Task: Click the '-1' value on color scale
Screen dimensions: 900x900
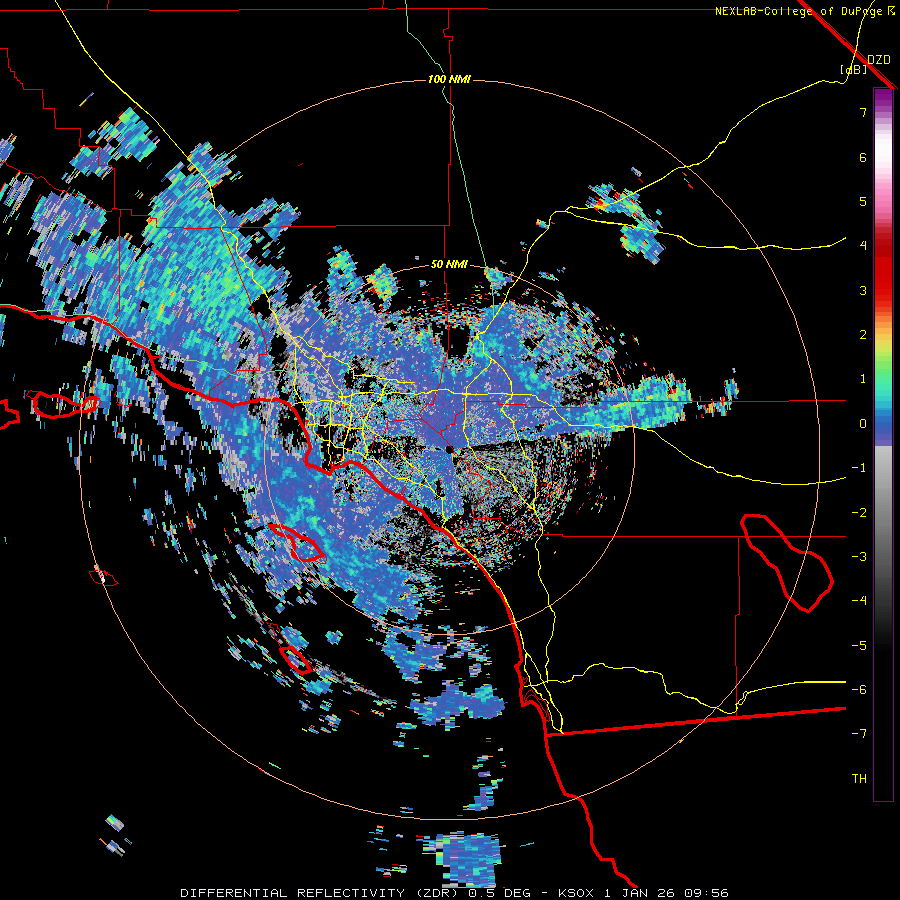Action: point(859,468)
